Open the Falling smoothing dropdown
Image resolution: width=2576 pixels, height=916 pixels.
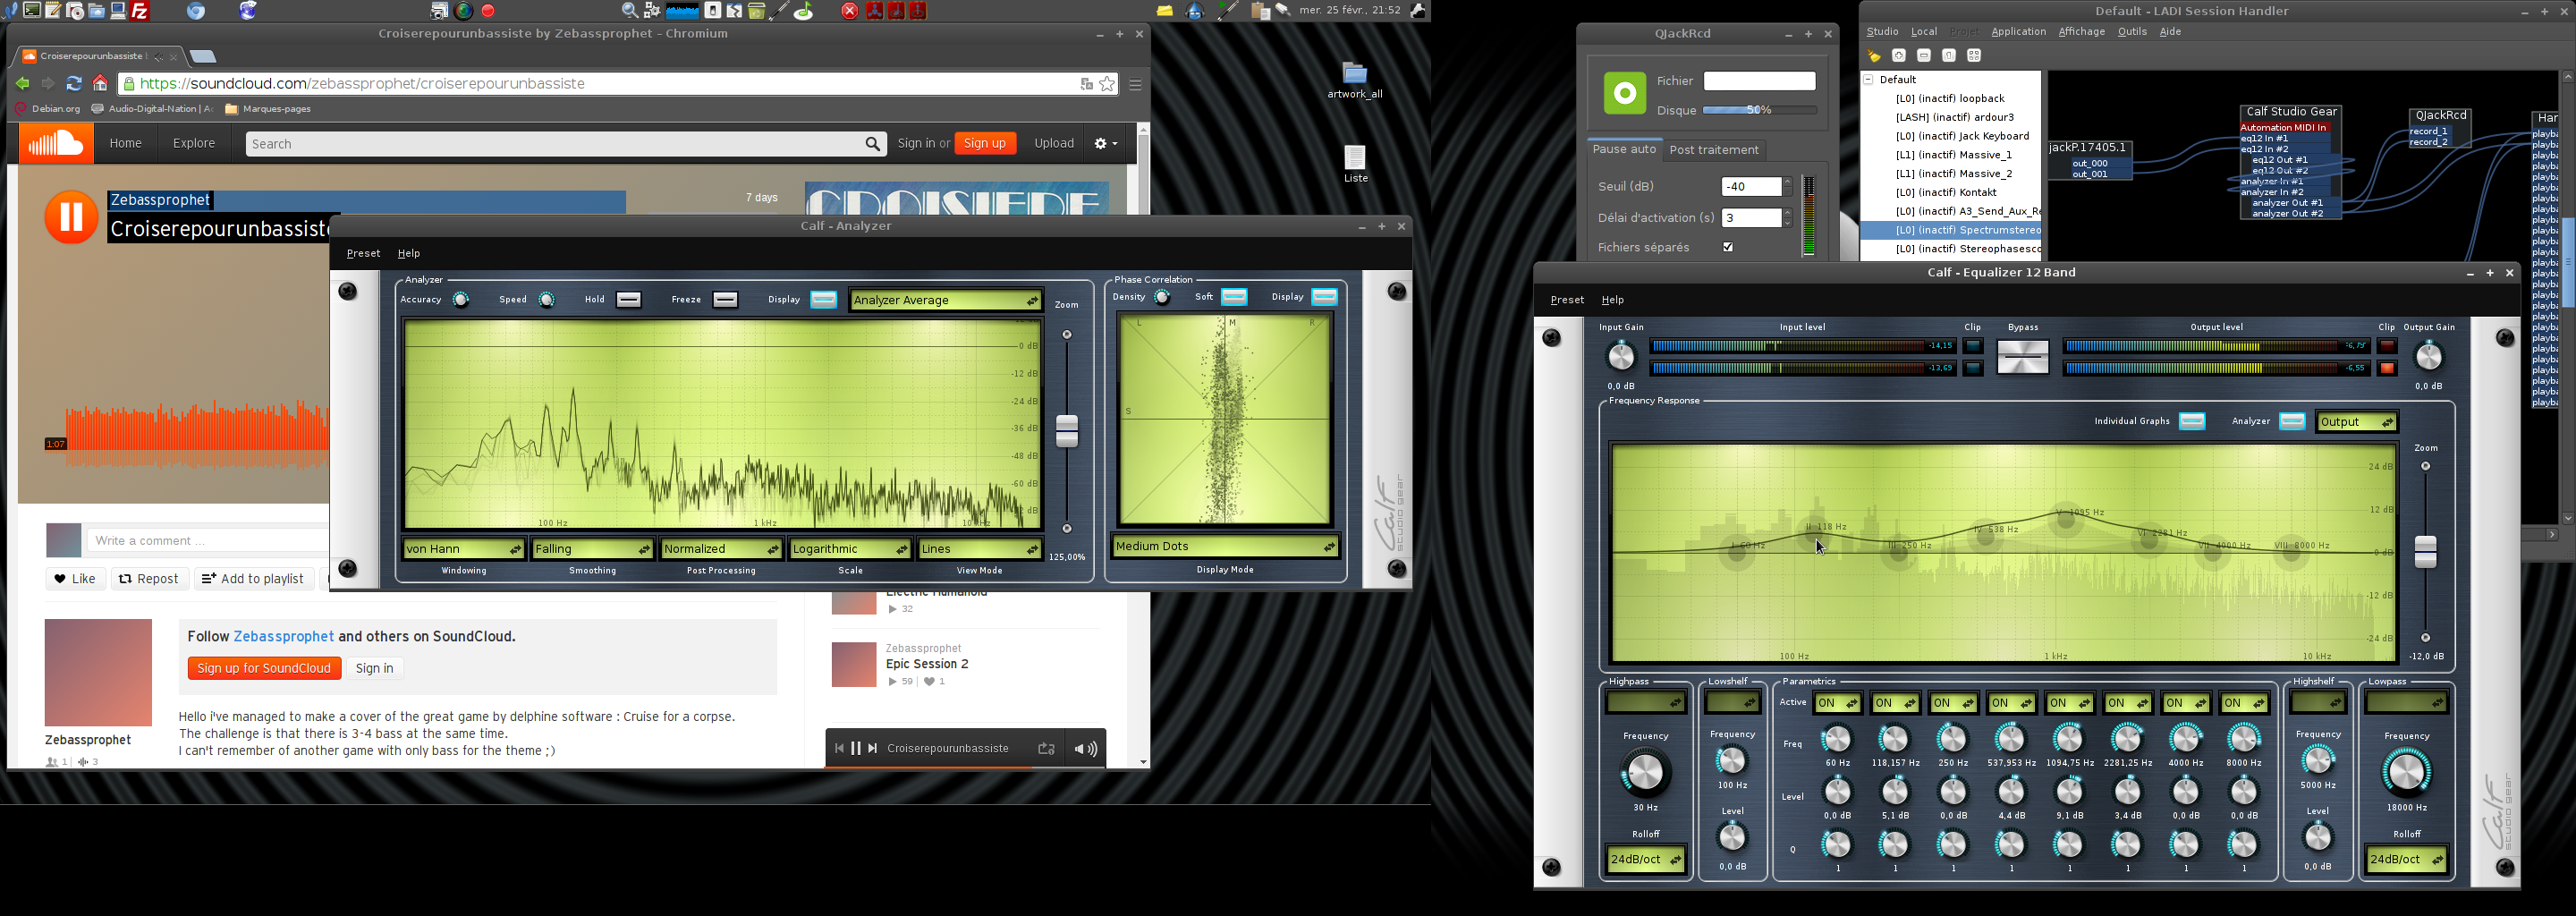pos(593,549)
